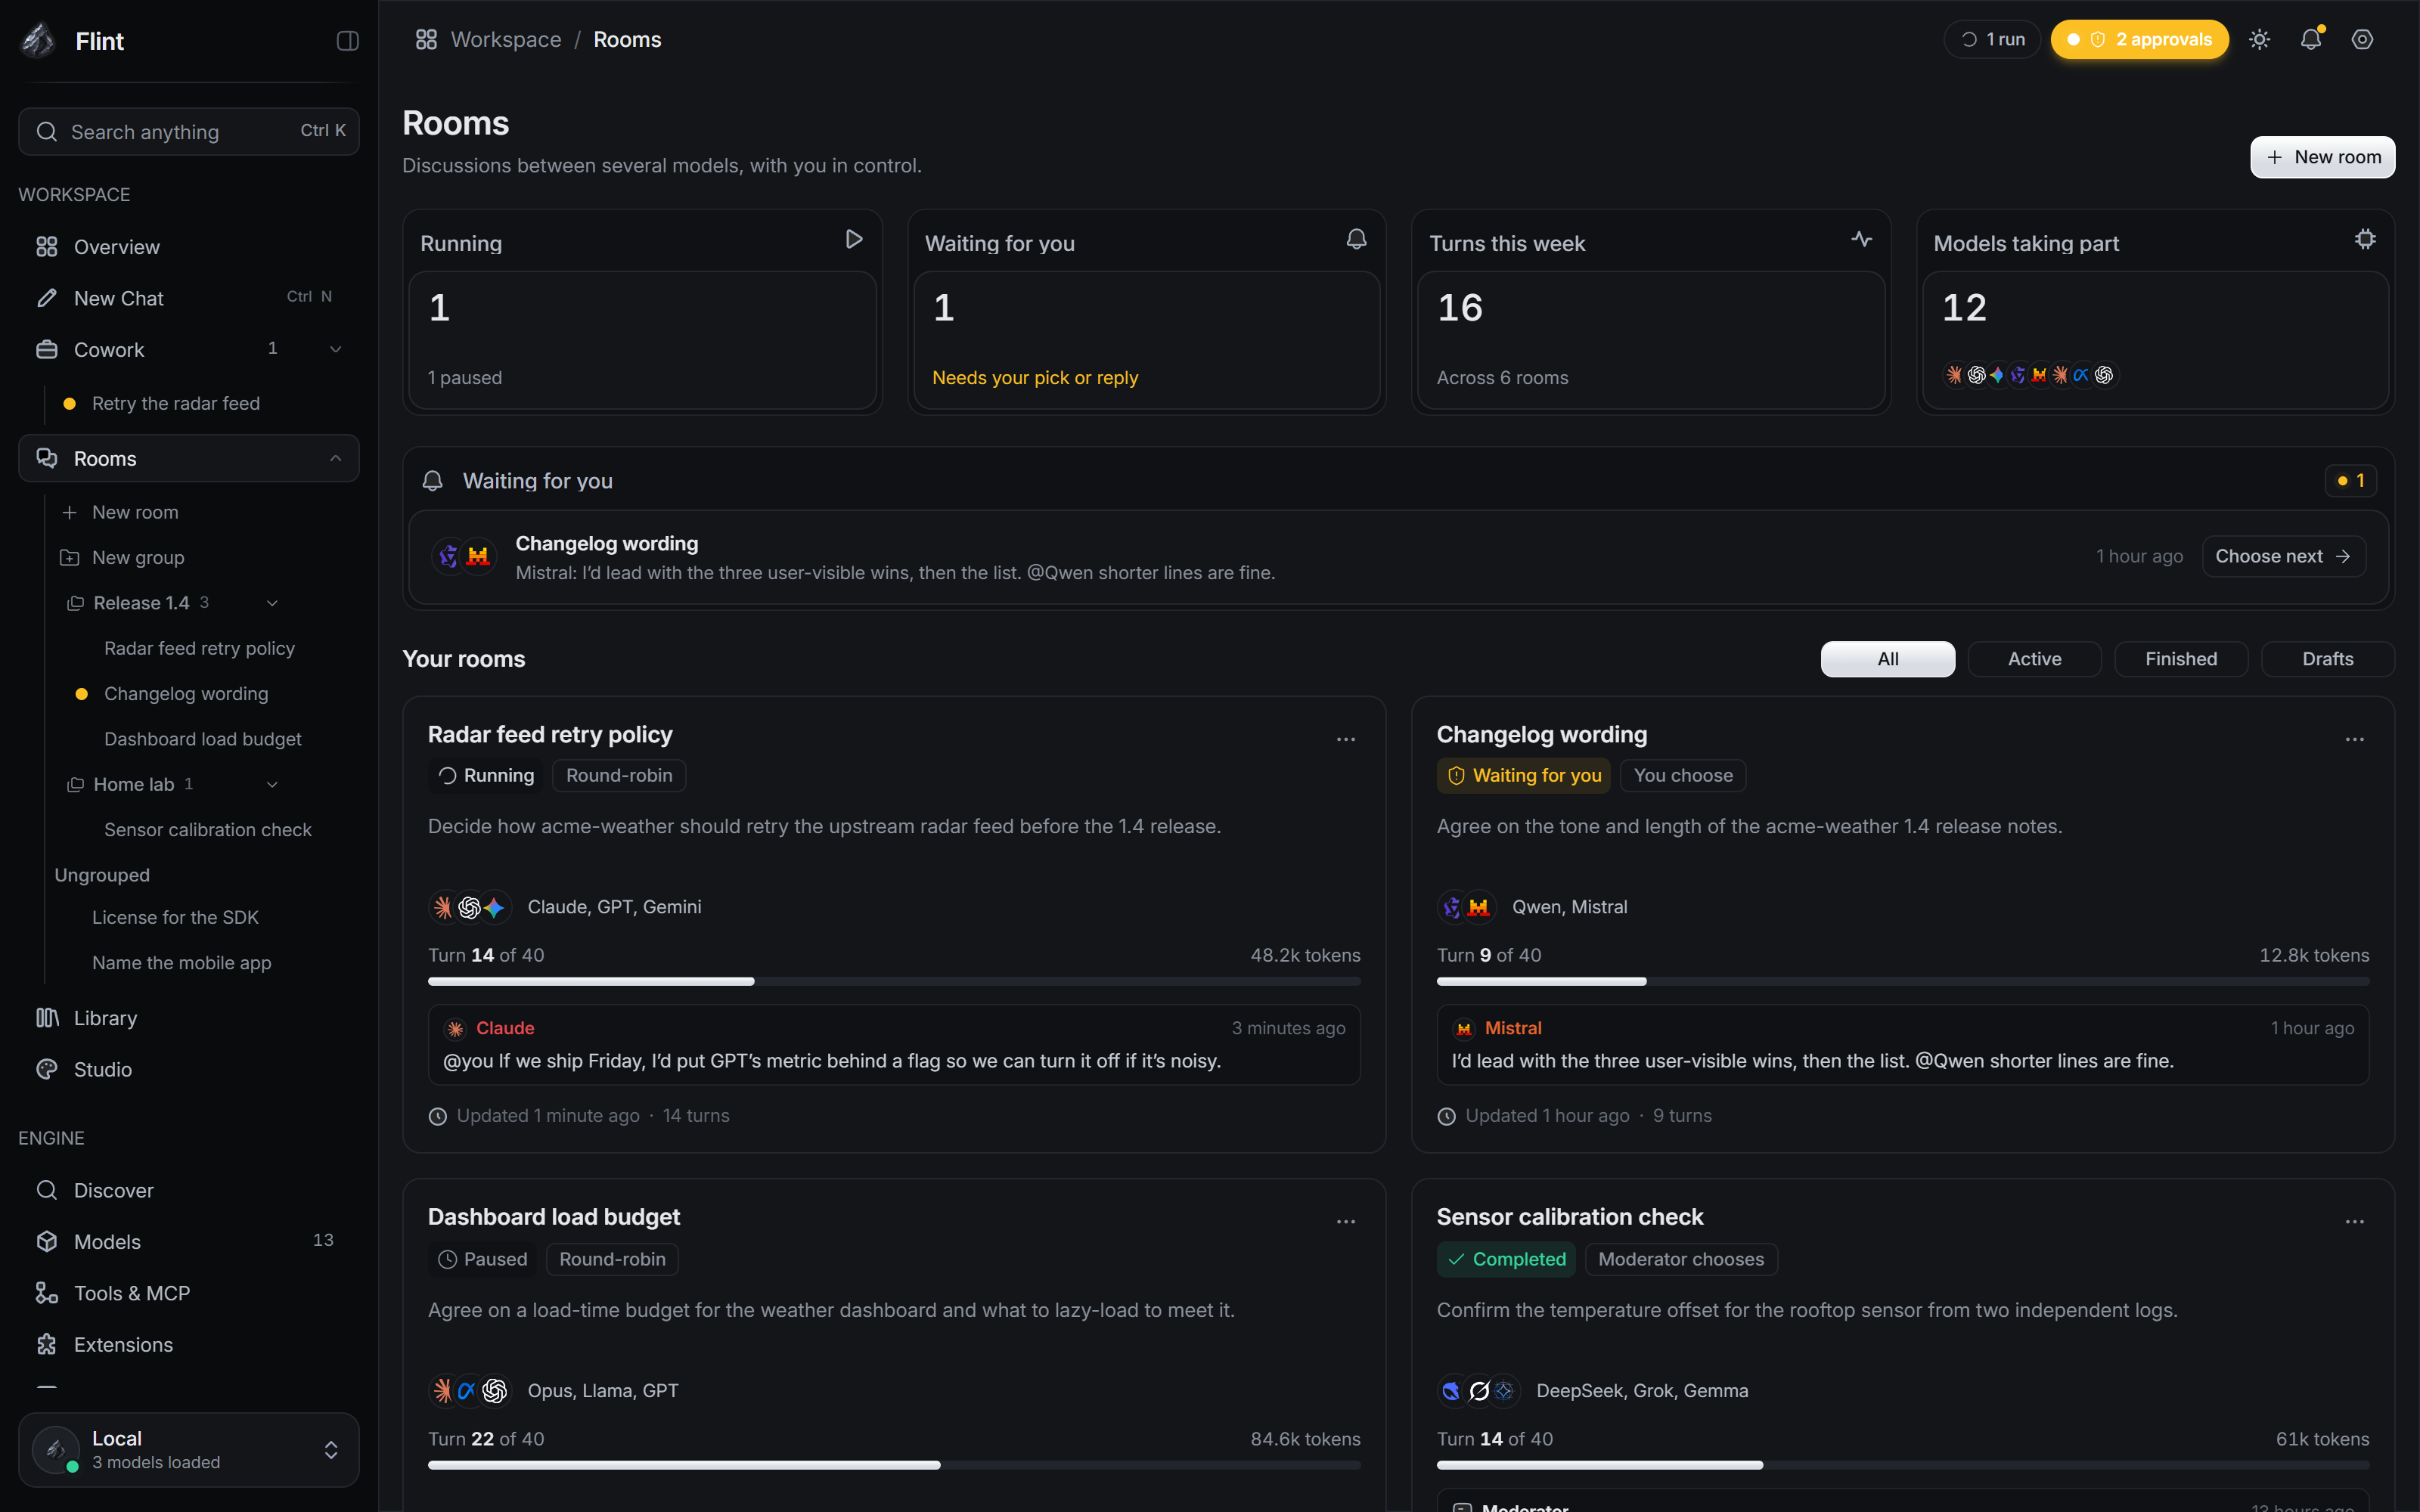This screenshot has height=1512, width=2420.
Task: Start a New Chat from sidebar
Action: click(x=189, y=298)
